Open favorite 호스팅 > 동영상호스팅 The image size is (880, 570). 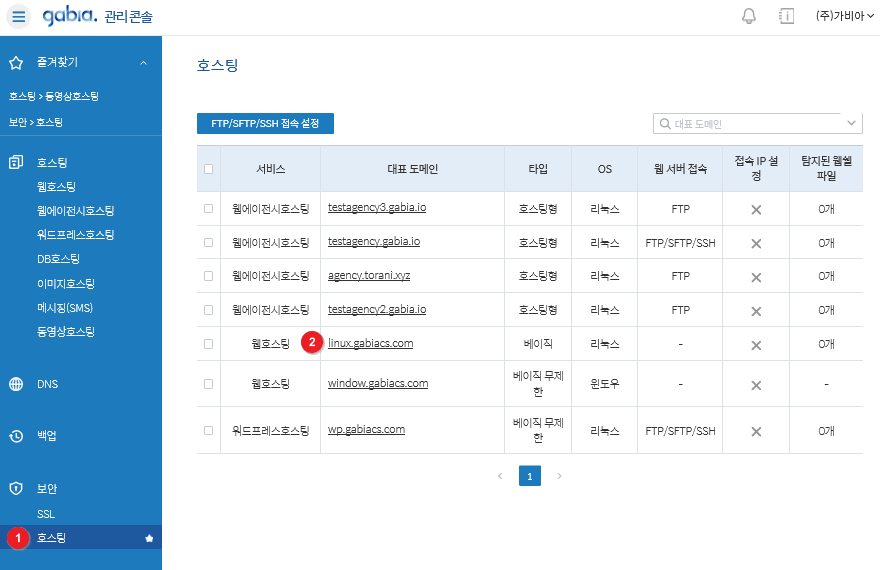(x=54, y=96)
